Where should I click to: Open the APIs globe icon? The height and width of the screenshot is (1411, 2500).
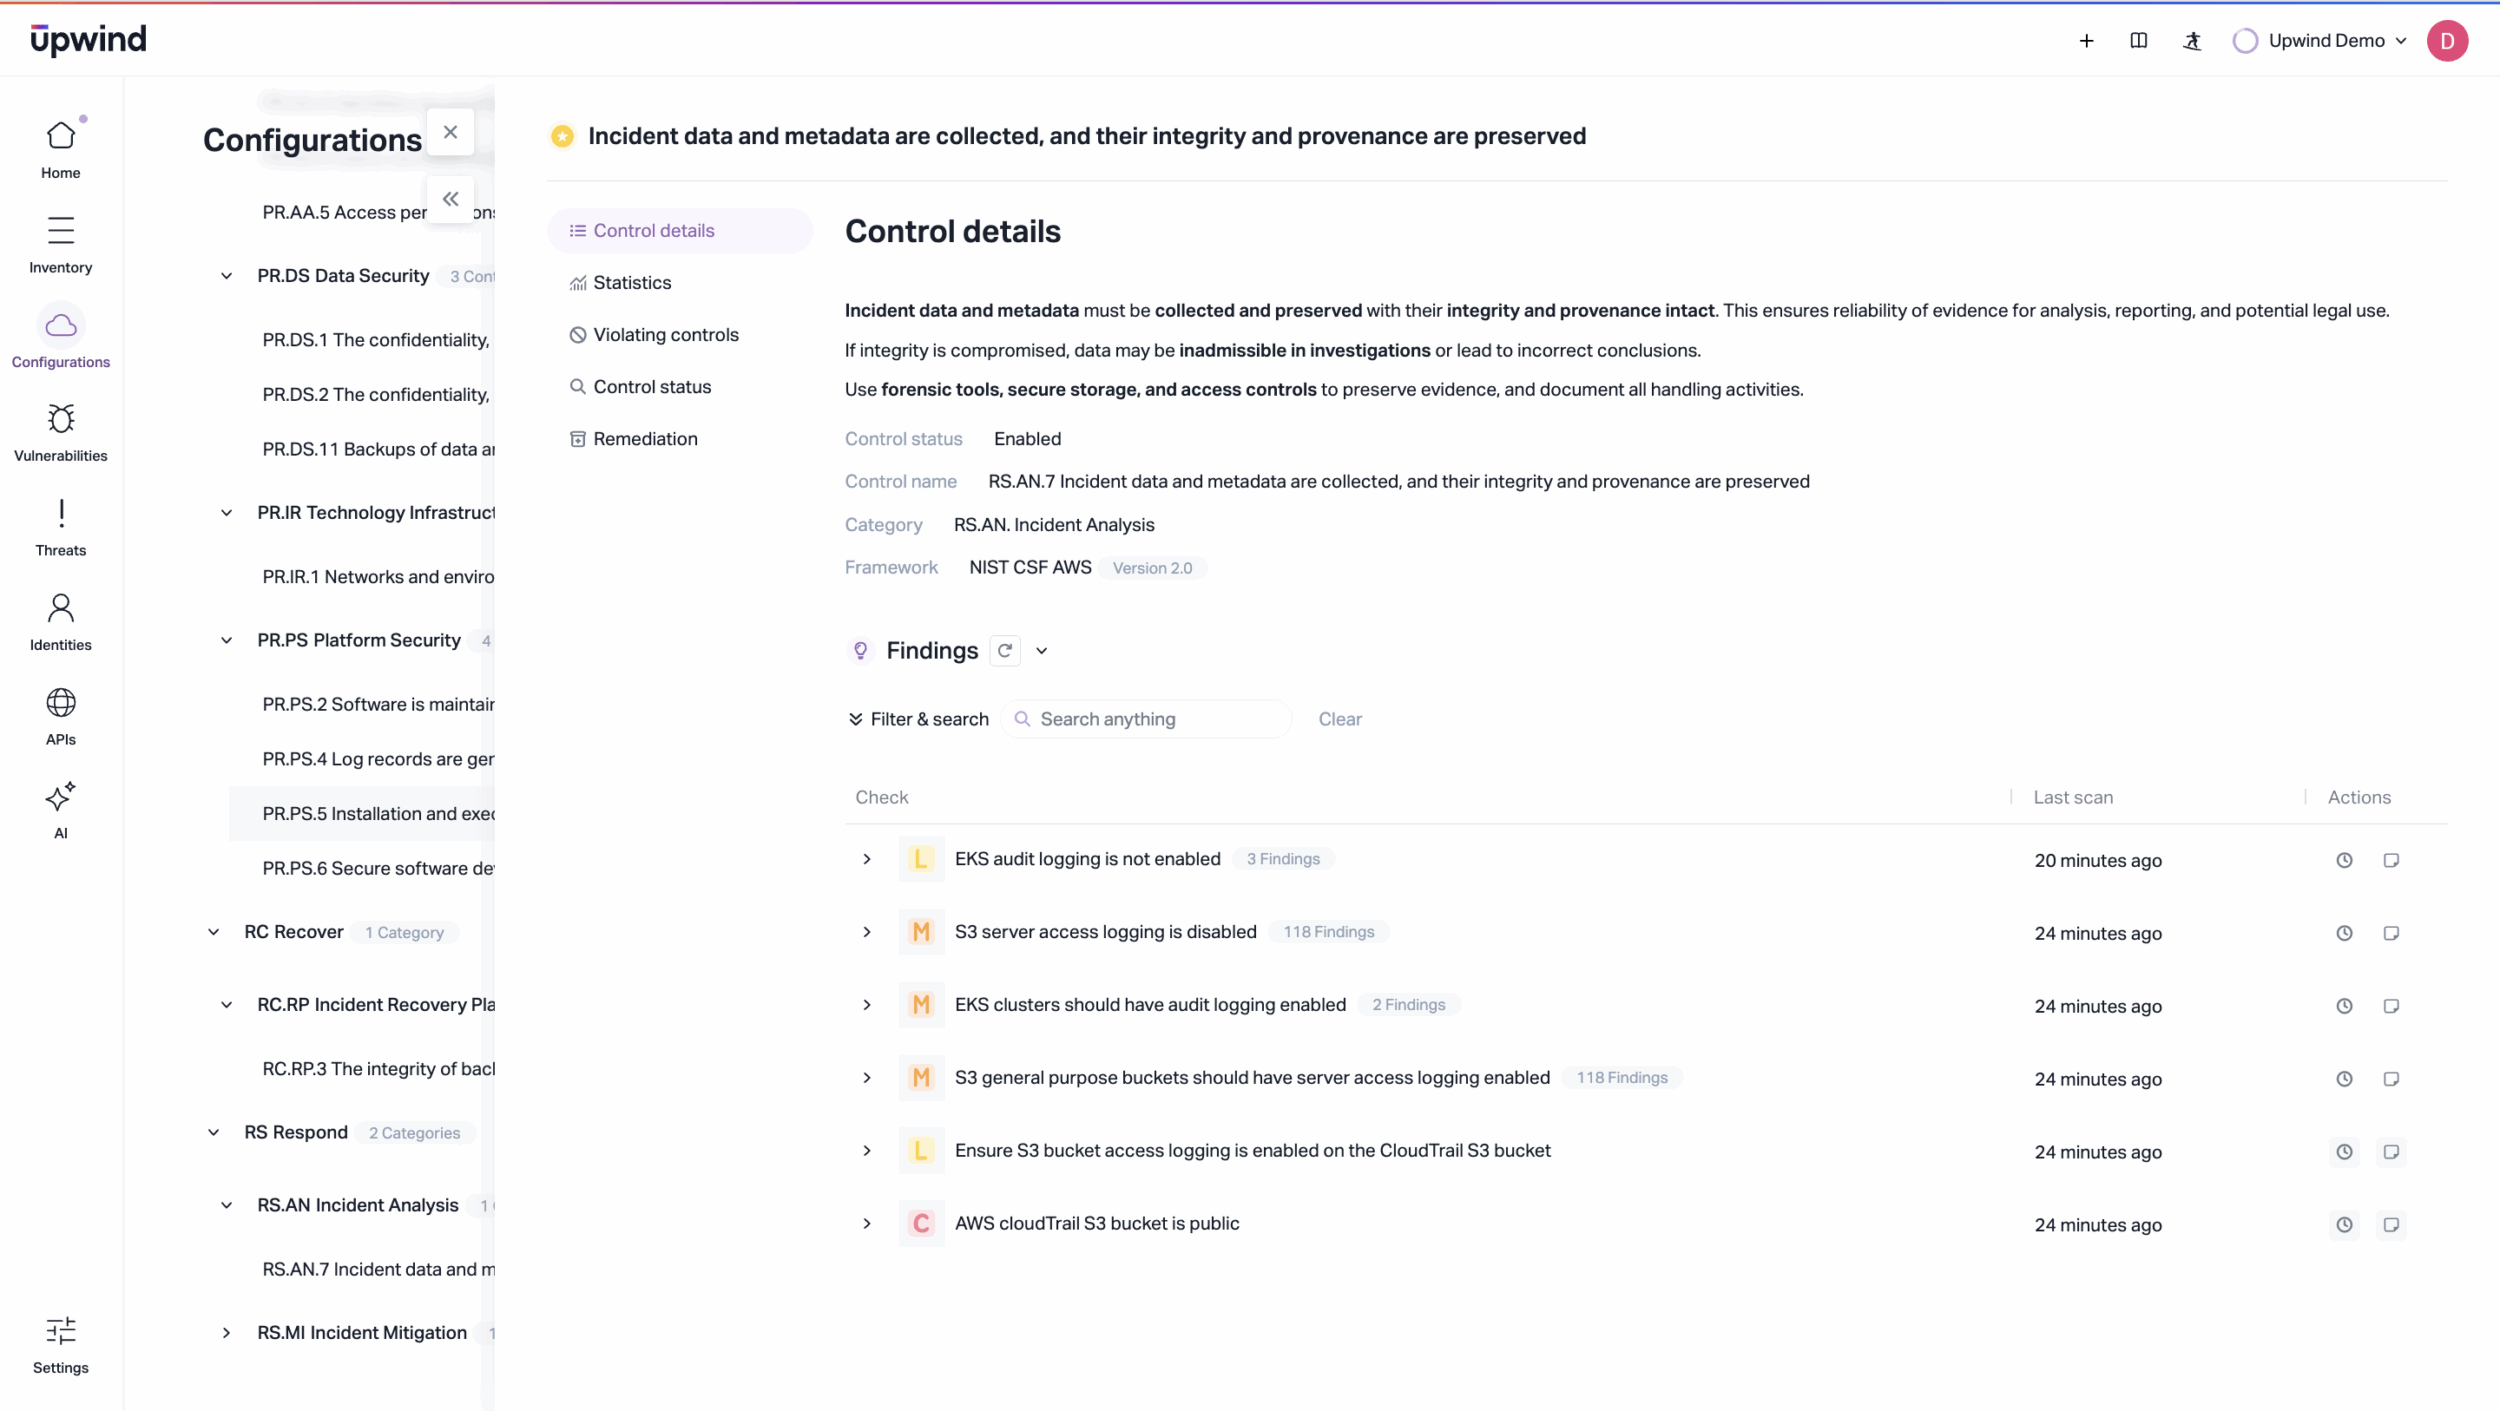click(x=60, y=704)
